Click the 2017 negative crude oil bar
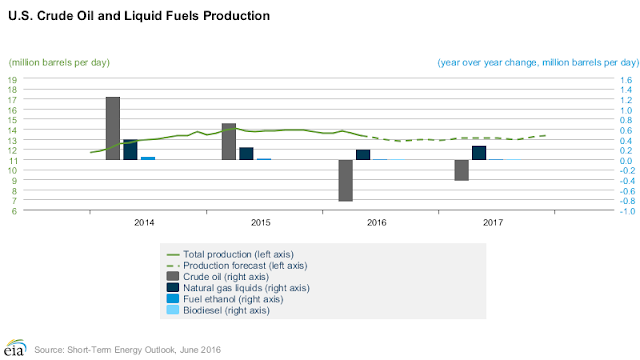640x360 pixels. (462, 170)
